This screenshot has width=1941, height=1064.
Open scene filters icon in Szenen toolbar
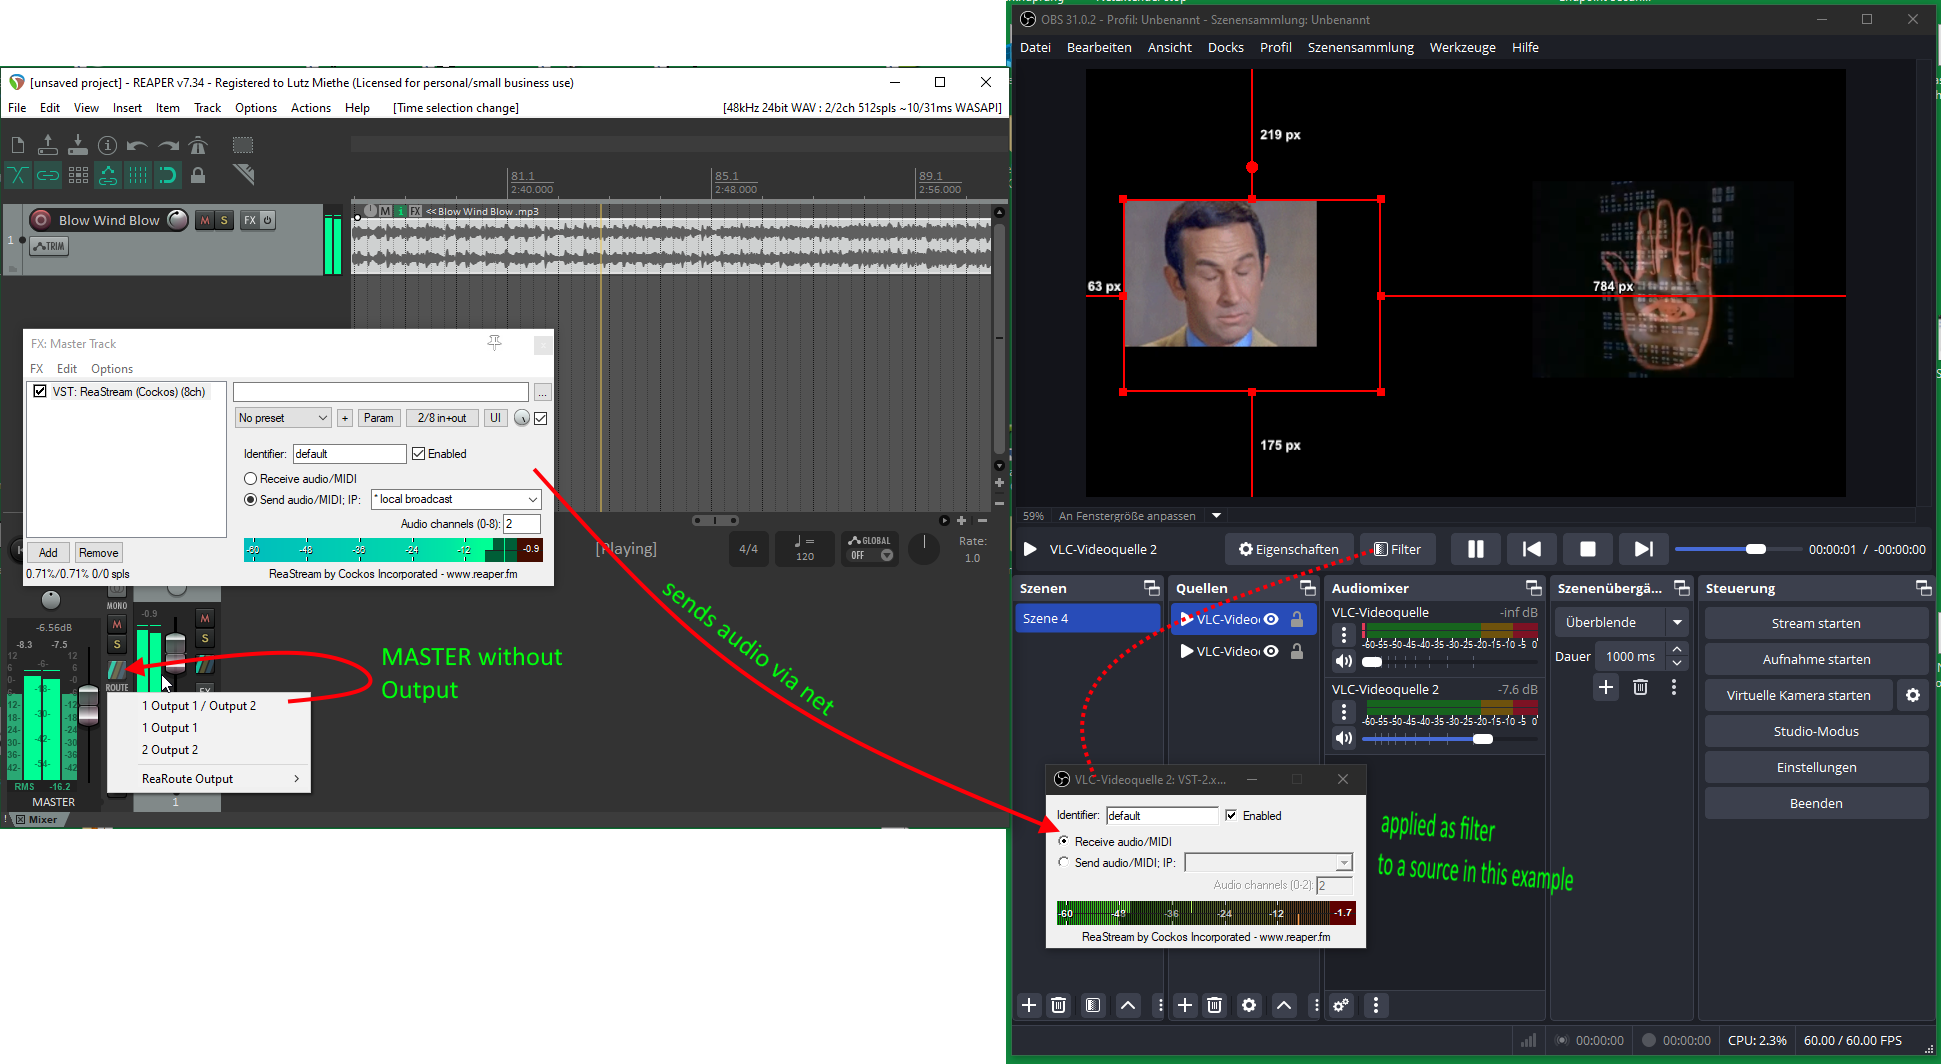click(1093, 1005)
